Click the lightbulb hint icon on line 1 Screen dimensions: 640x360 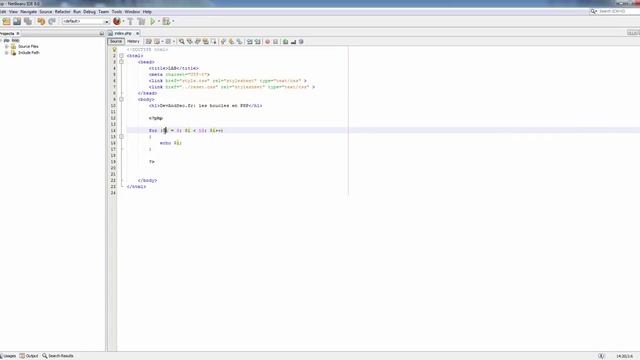click(x=114, y=49)
